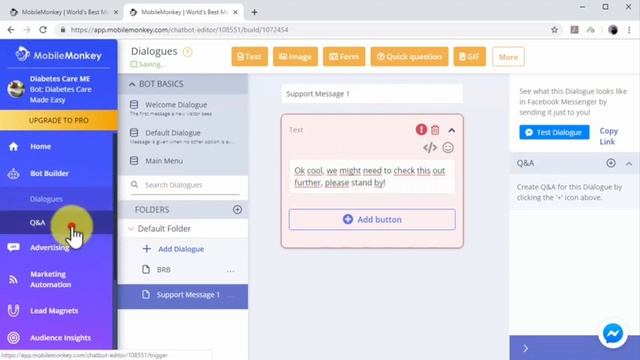Add a Q&A with plus icon
Image resolution: width=640 pixels, height=360 pixels.
(x=611, y=163)
